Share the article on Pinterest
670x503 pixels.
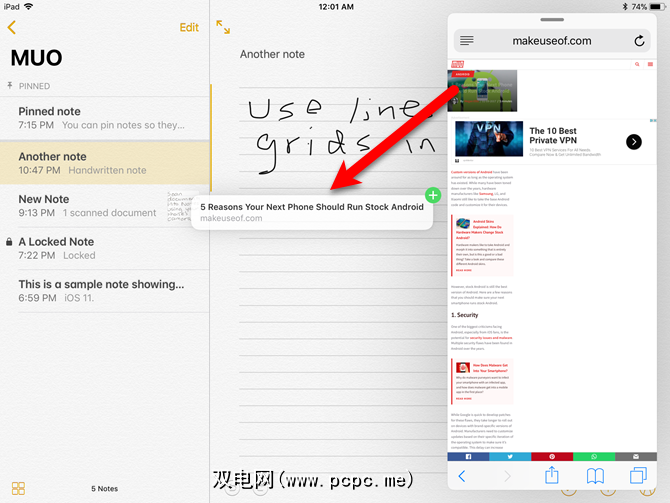pyautogui.click(x=552, y=456)
